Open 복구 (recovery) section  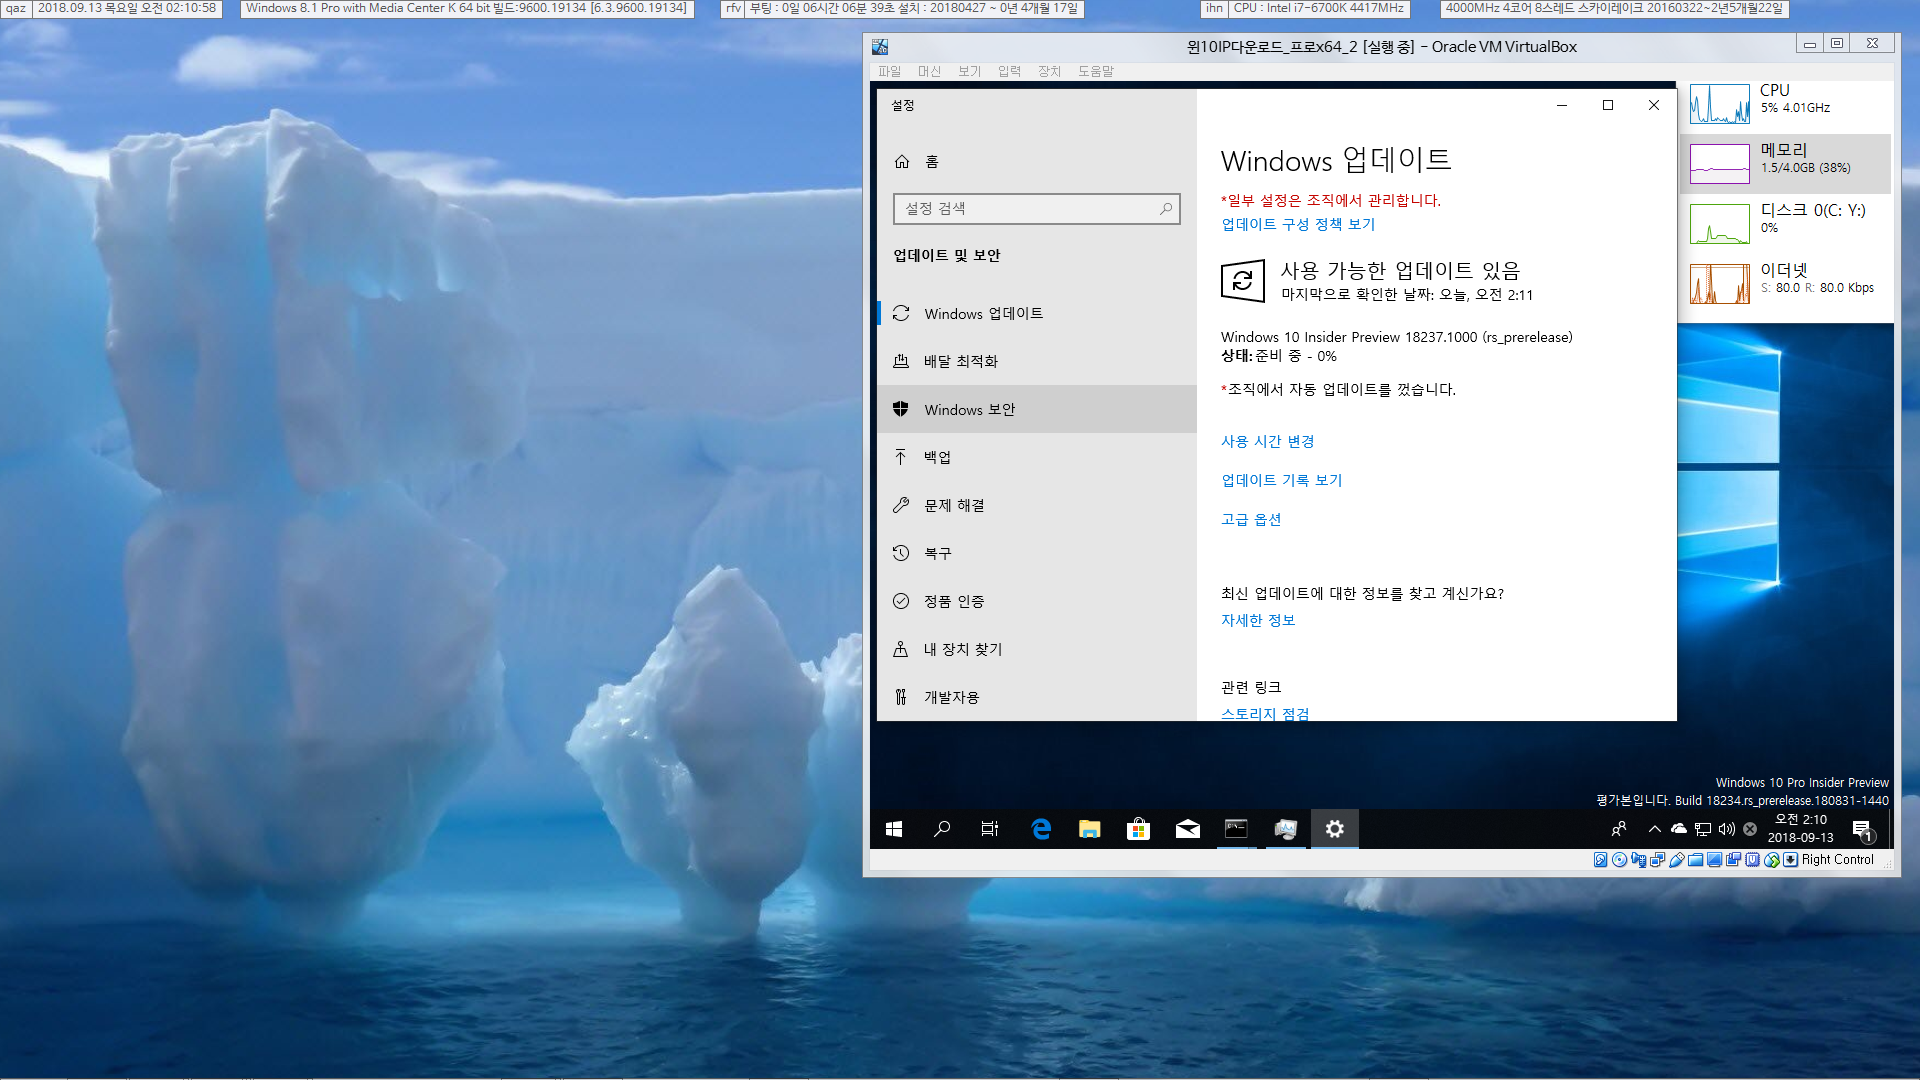point(1037,553)
